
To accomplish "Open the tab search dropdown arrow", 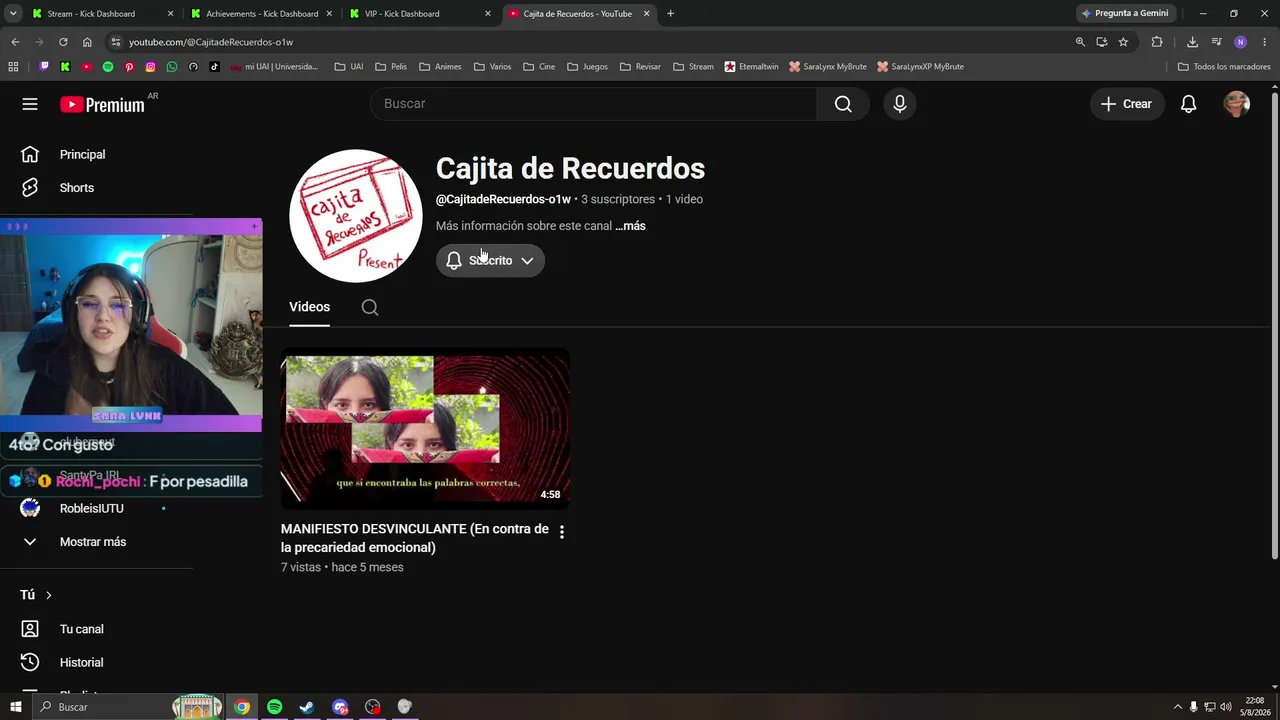I will point(13,14).
